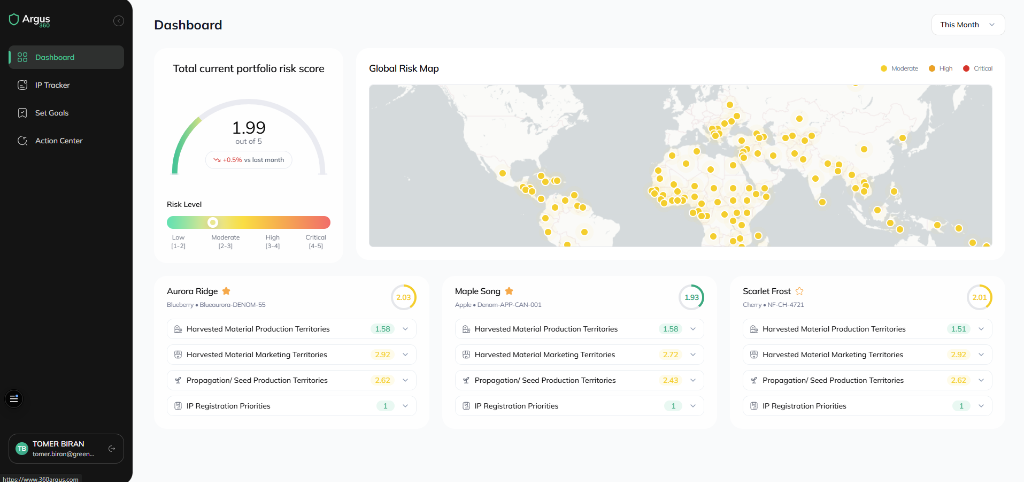Open the Tomer Biran user profile
The height and width of the screenshot is (482, 1024).
point(58,449)
